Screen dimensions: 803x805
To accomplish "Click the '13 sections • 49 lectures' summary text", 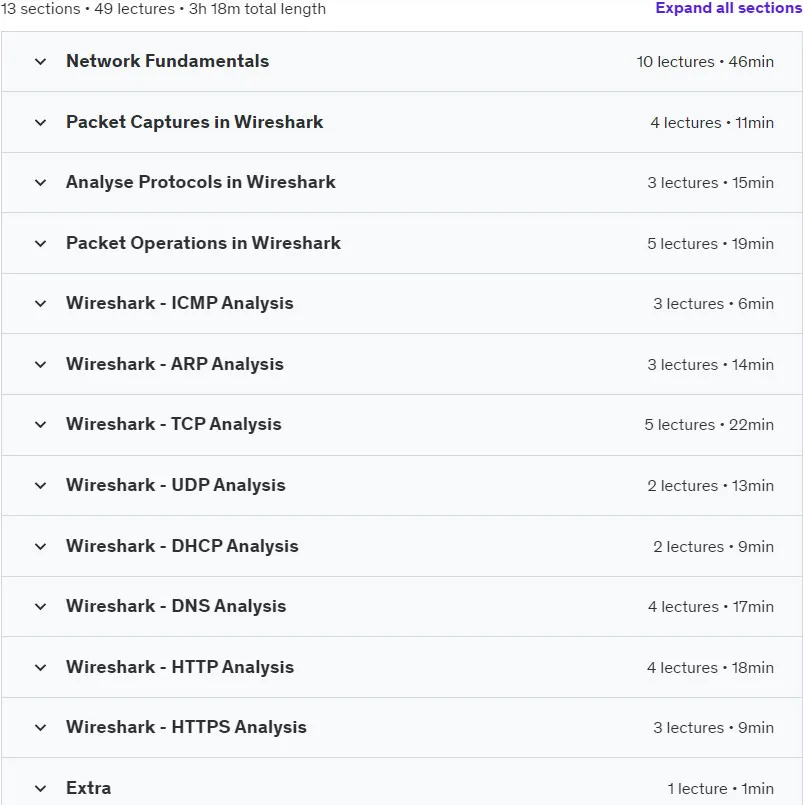I will pos(88,9).
